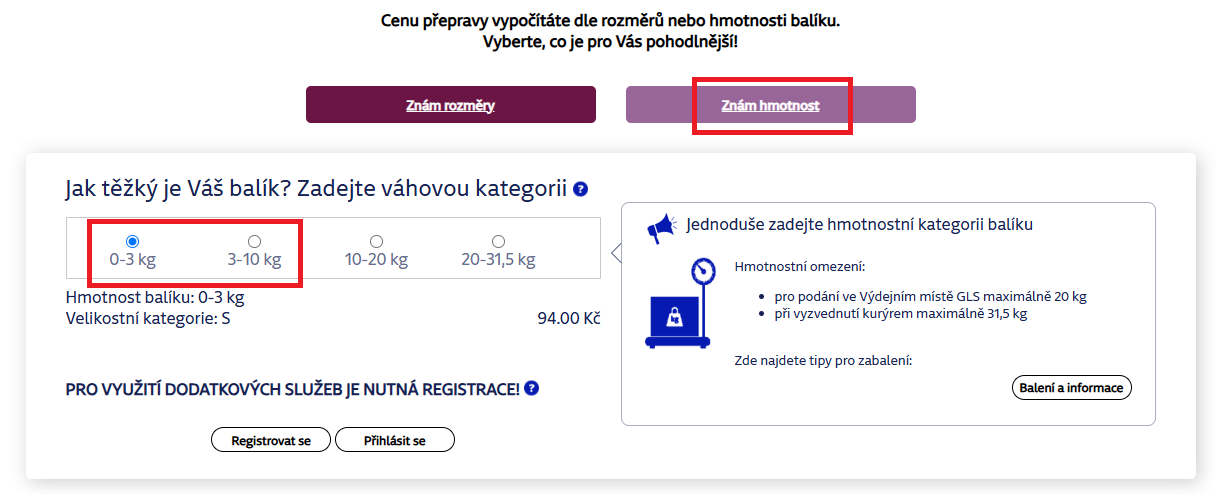
Task: Choose the 20-31,5 kg radio button
Action: 498,241
